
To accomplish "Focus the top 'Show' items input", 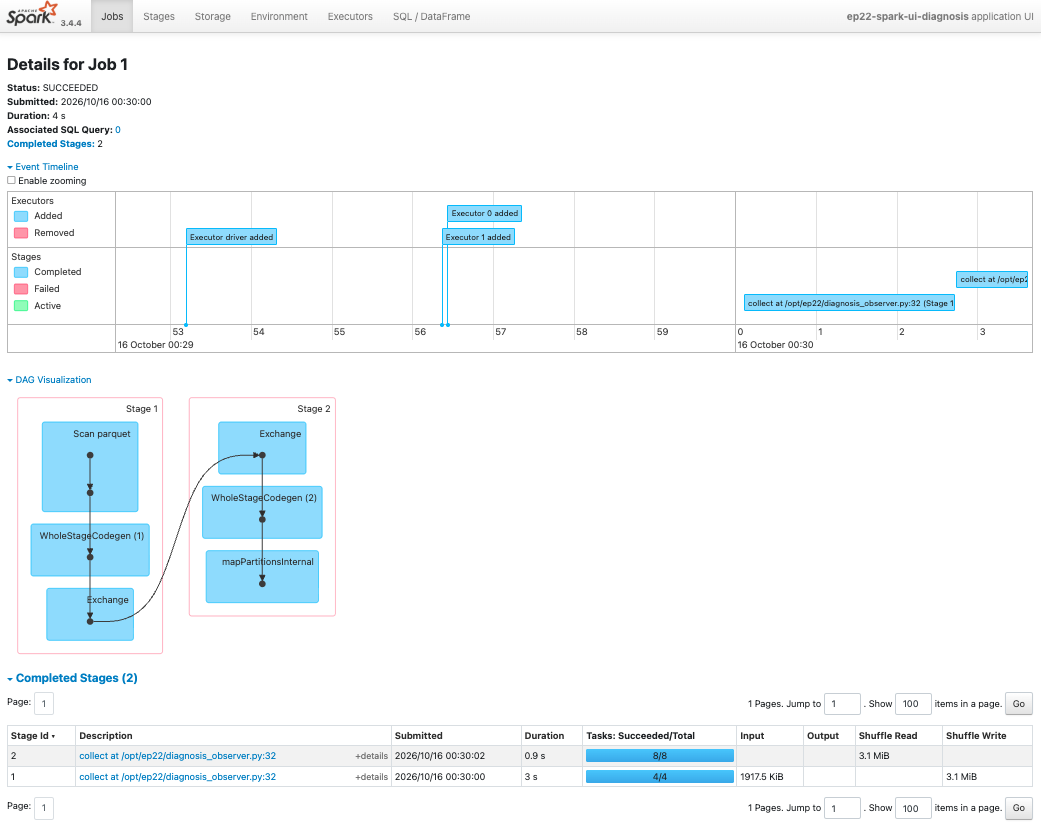I will point(914,704).
